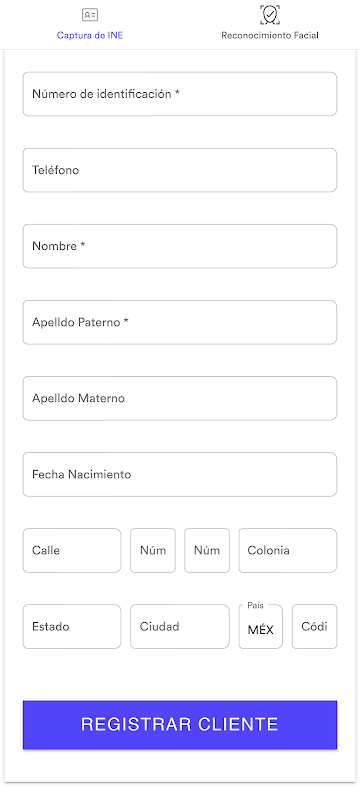Click the ID card icon above Captura de INE
Image resolution: width=360 pixels, height=800 pixels.
[x=90, y=15]
